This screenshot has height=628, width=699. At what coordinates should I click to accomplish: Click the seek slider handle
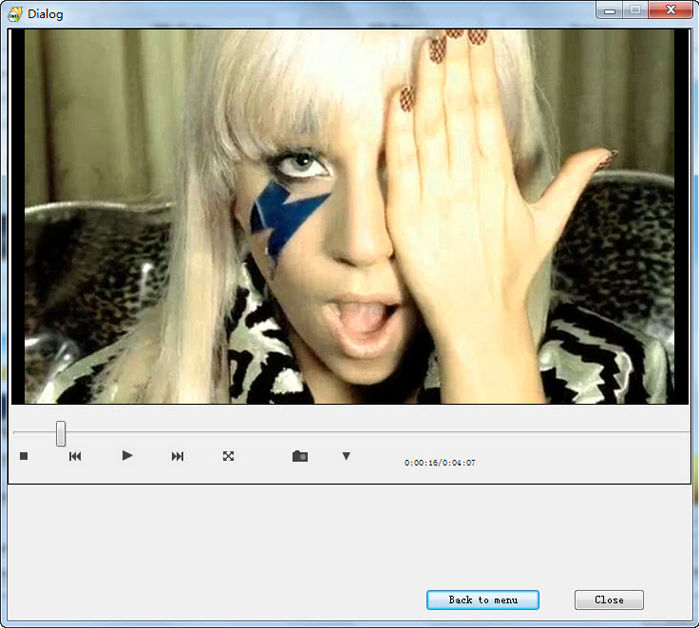(61, 433)
